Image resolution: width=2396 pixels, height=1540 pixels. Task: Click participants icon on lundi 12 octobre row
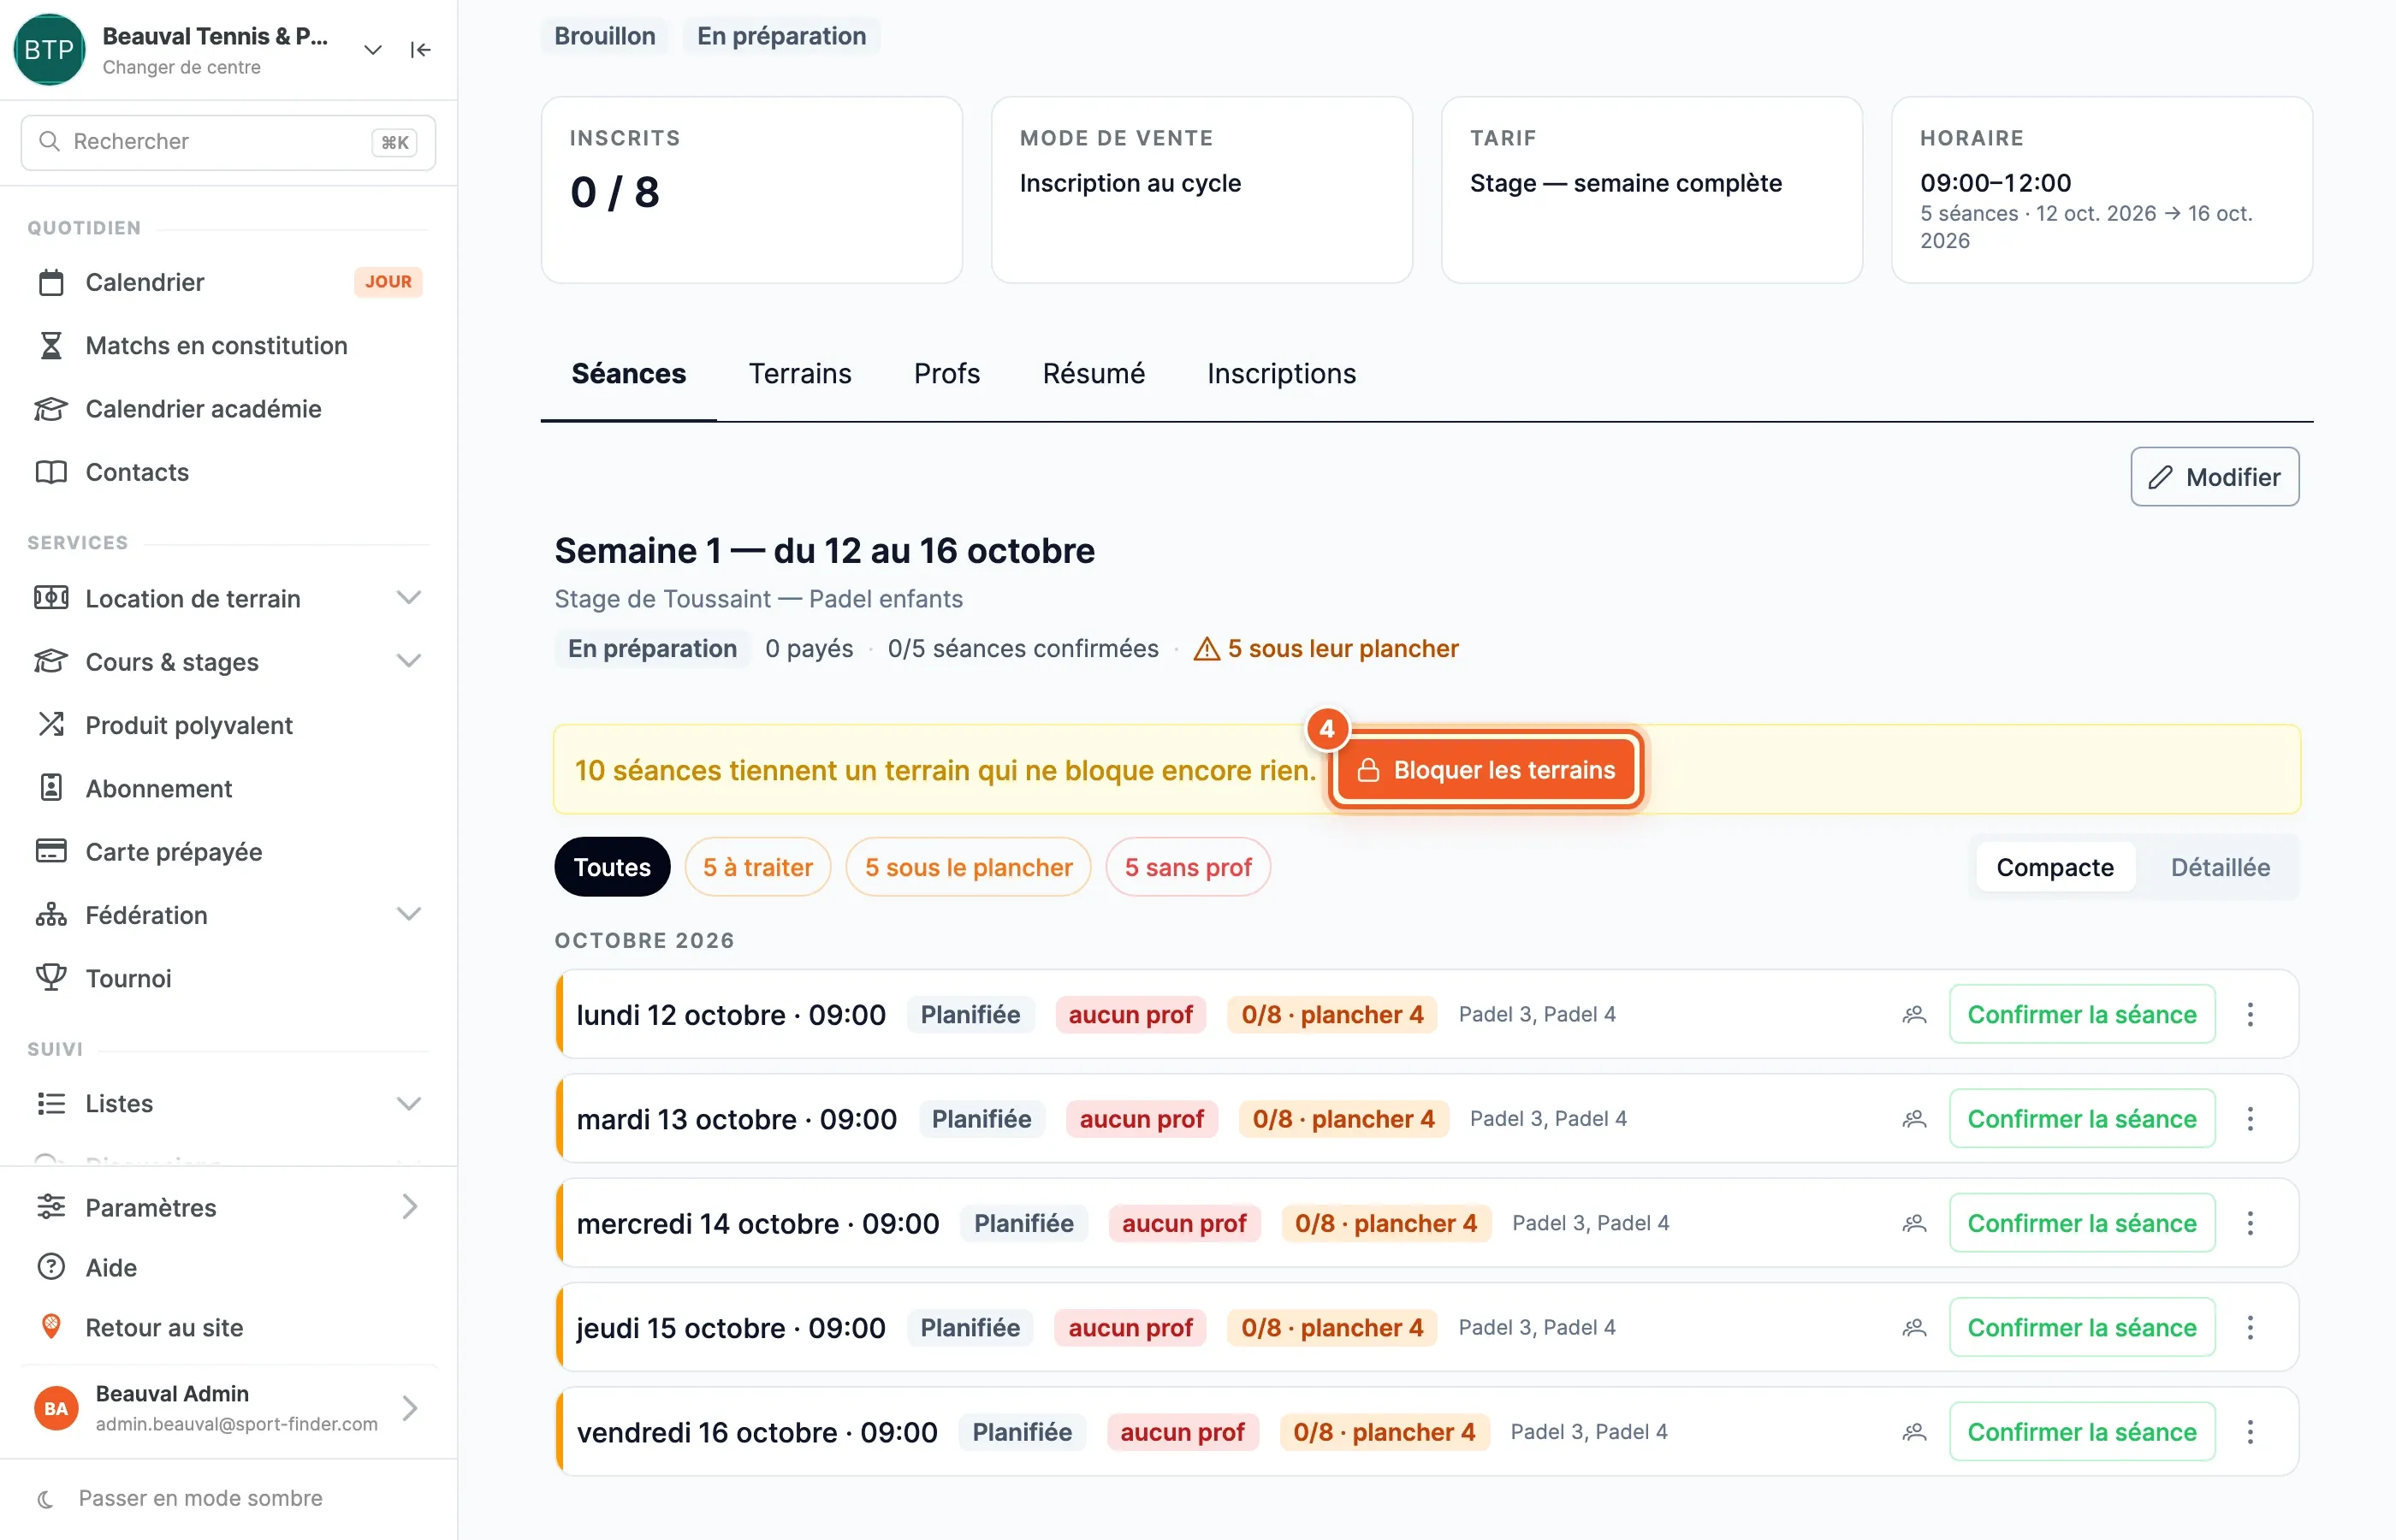(1914, 1014)
